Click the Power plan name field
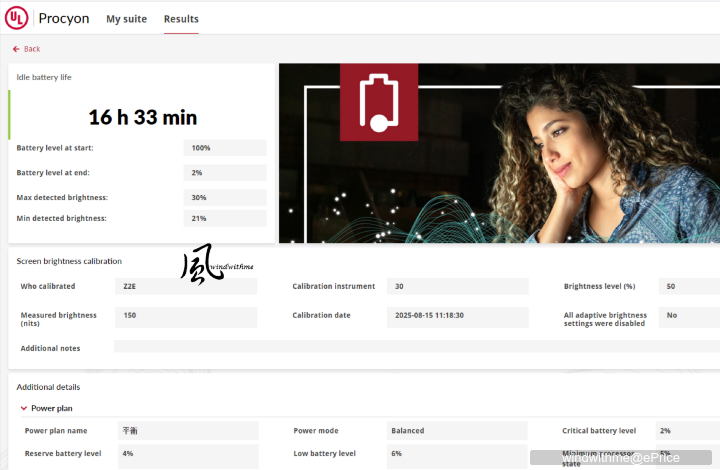Screen dimensions: 720x470 coord(187,431)
